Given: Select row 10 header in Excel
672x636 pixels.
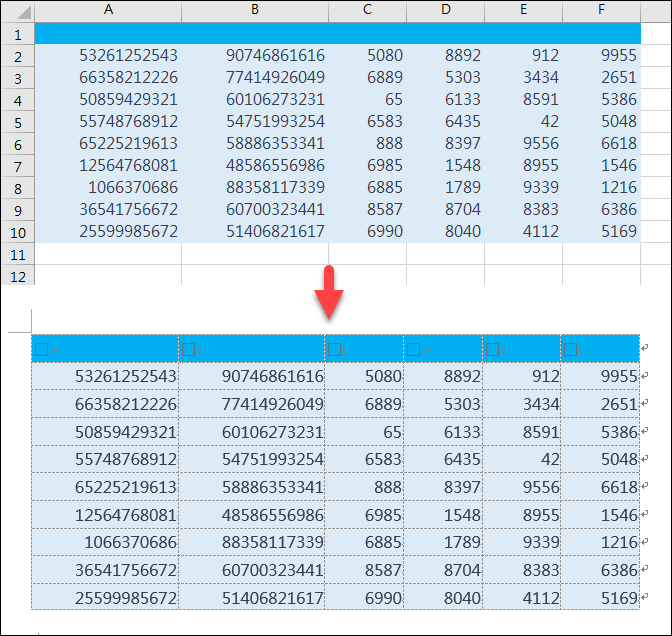Looking at the screenshot, I should click(18, 232).
